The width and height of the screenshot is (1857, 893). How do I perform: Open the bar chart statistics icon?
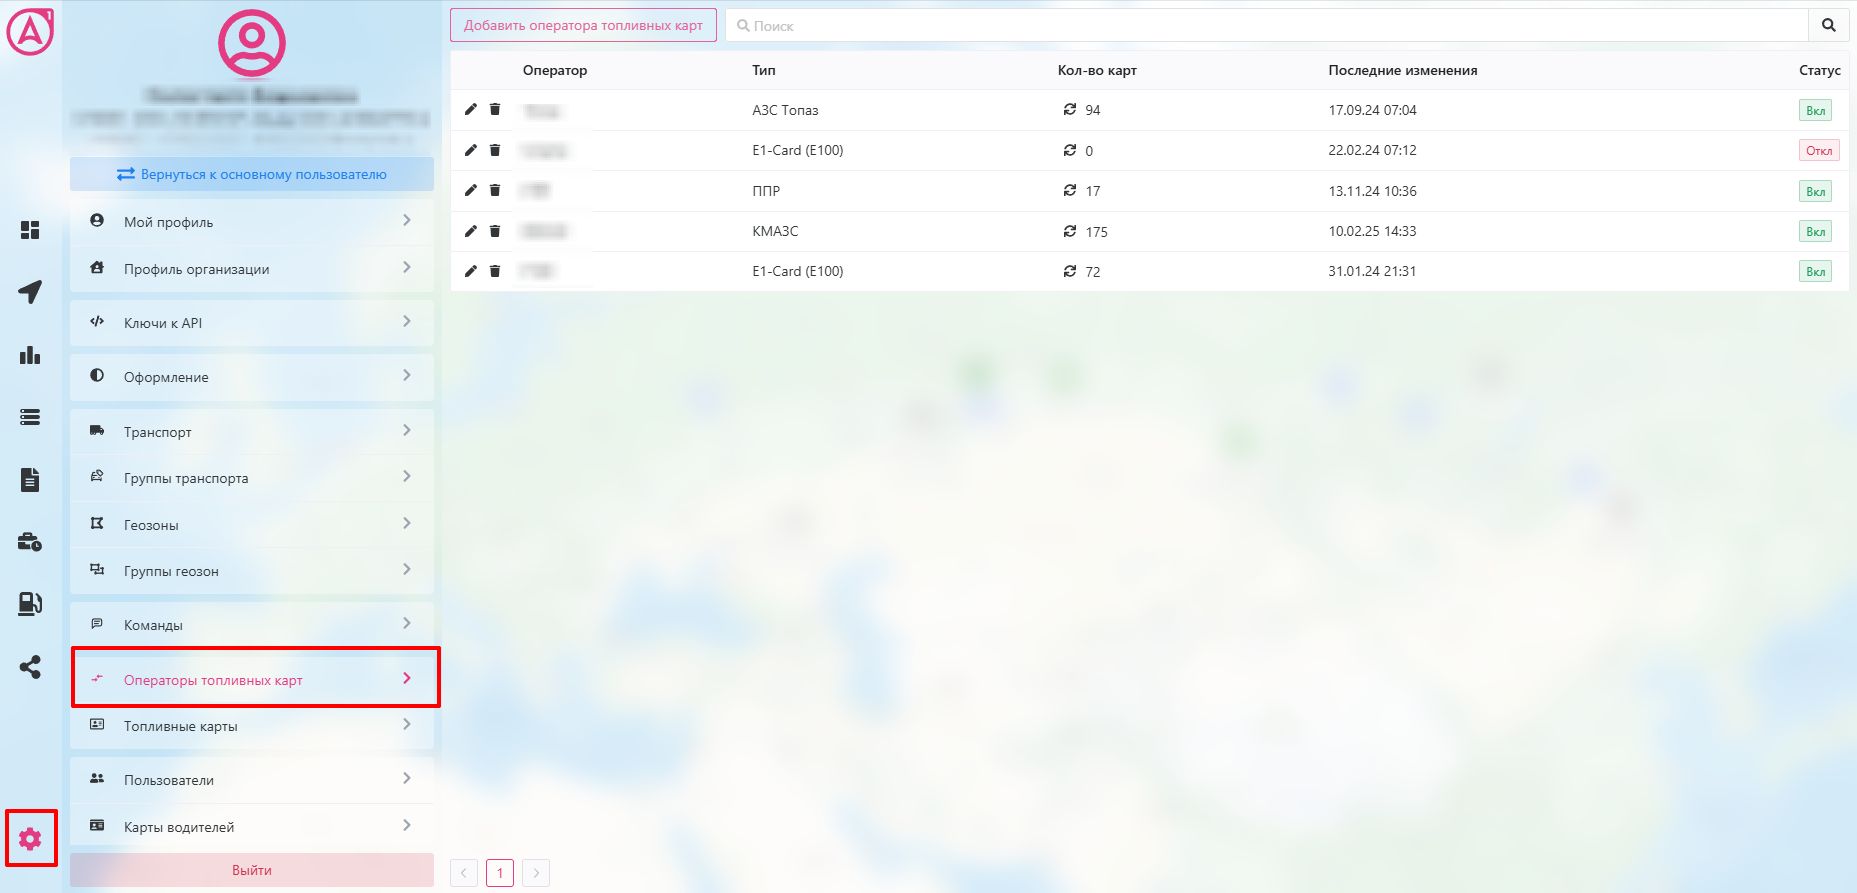click(x=30, y=355)
